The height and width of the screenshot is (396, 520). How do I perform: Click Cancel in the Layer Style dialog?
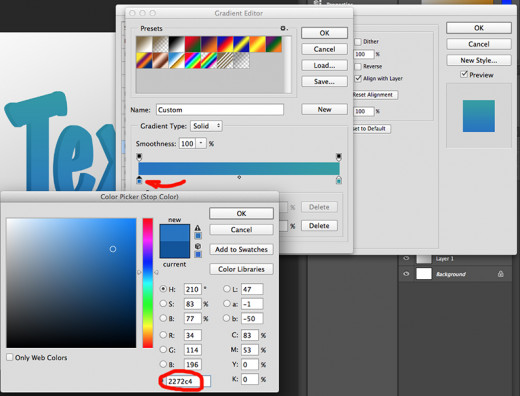tap(479, 44)
